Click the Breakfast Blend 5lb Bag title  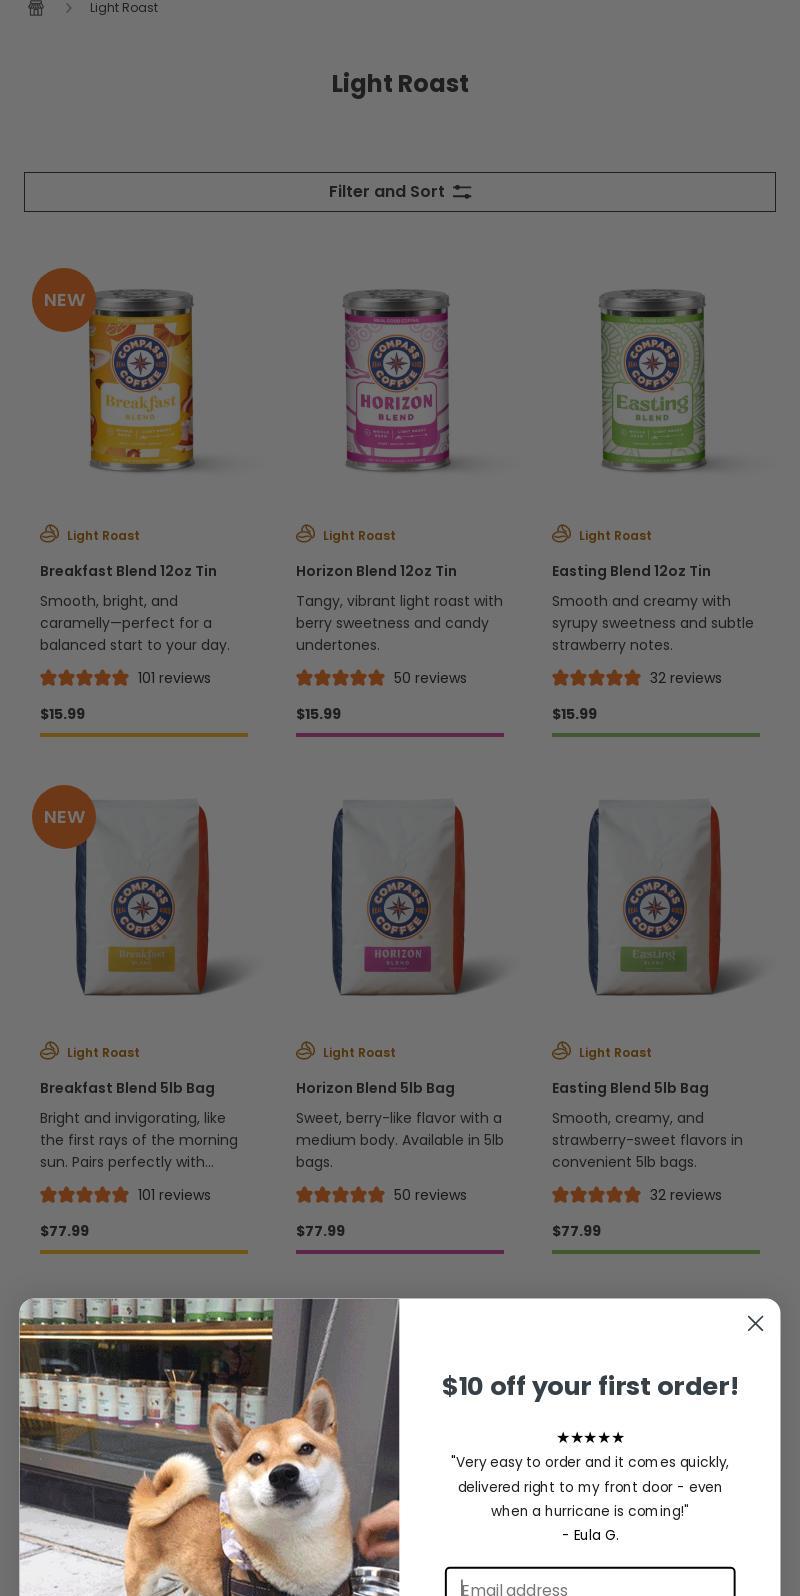[127, 1088]
